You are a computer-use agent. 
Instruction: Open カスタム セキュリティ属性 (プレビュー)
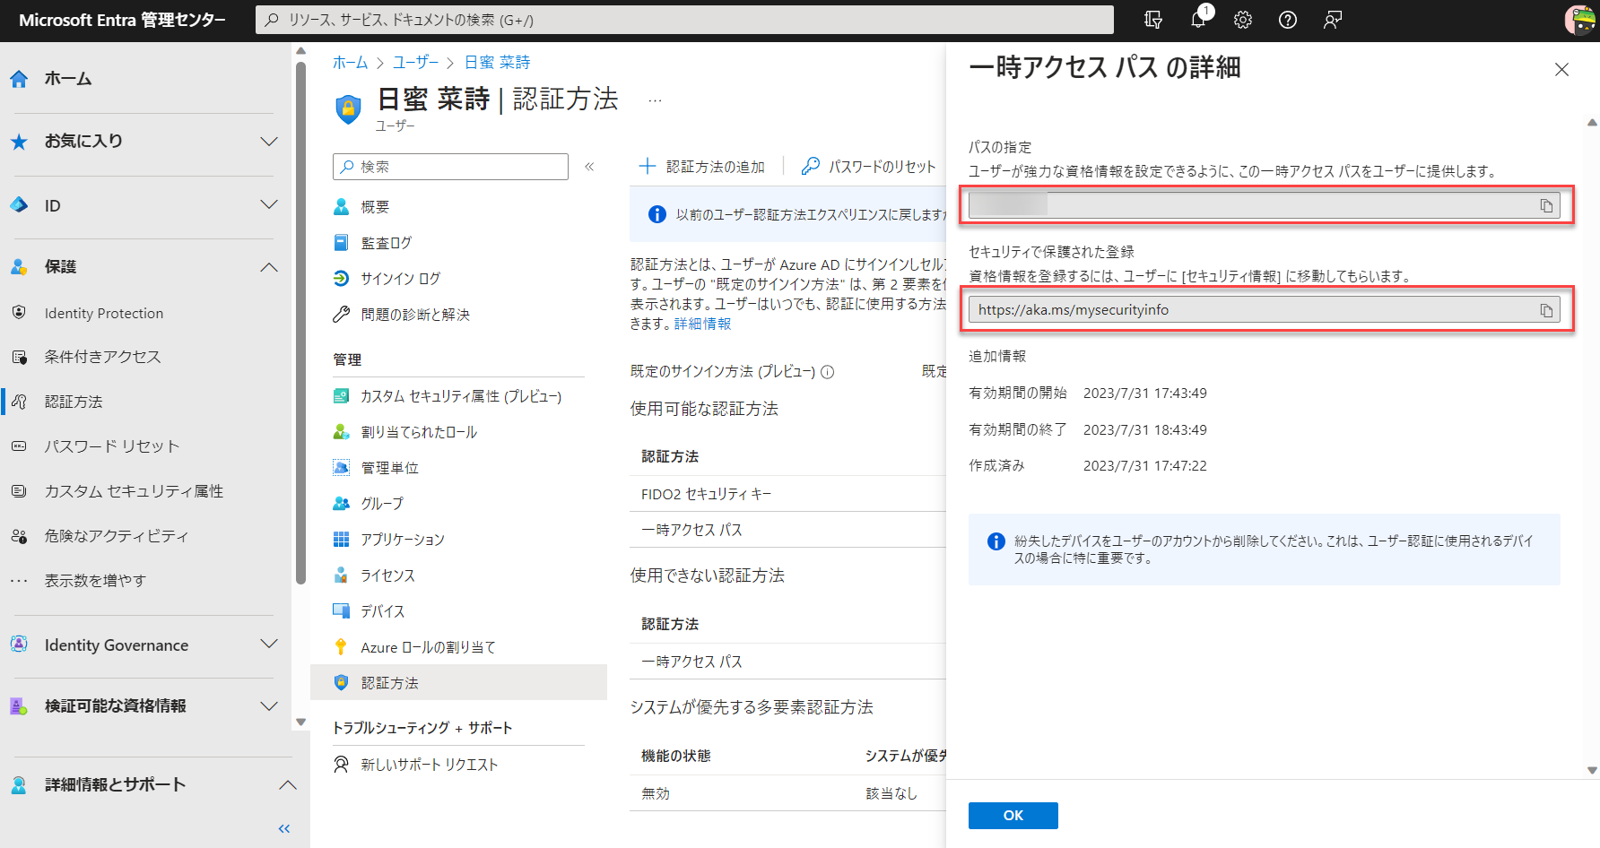point(461,397)
